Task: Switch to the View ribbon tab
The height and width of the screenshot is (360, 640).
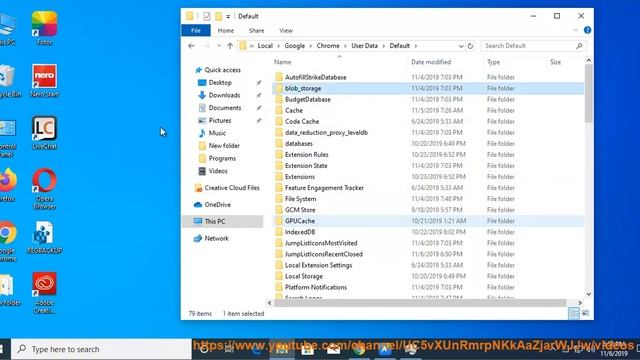Action: point(286,31)
